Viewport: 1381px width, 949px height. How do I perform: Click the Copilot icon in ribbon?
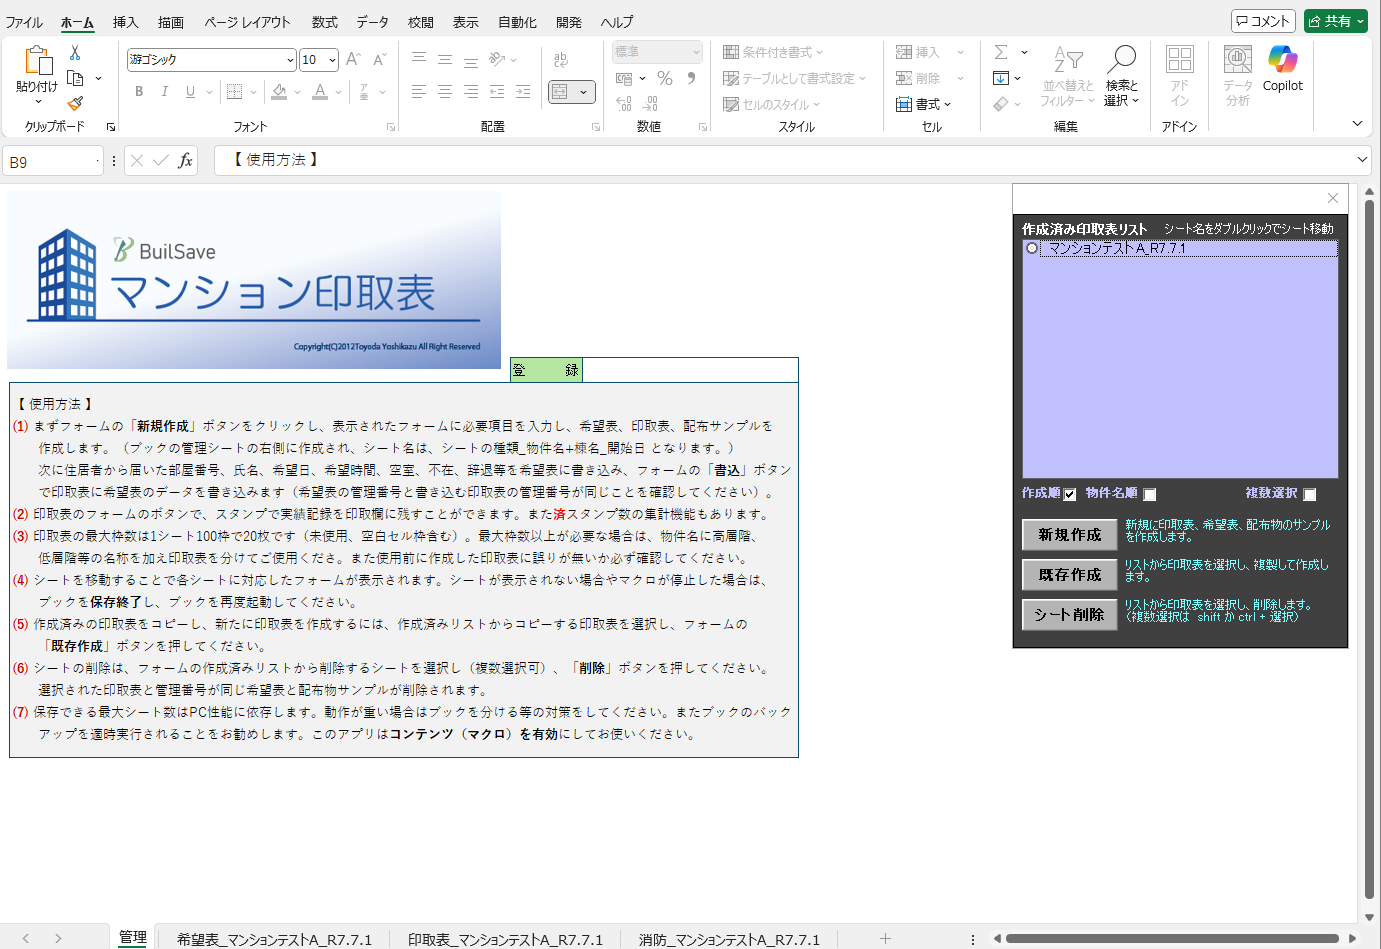1282,61
